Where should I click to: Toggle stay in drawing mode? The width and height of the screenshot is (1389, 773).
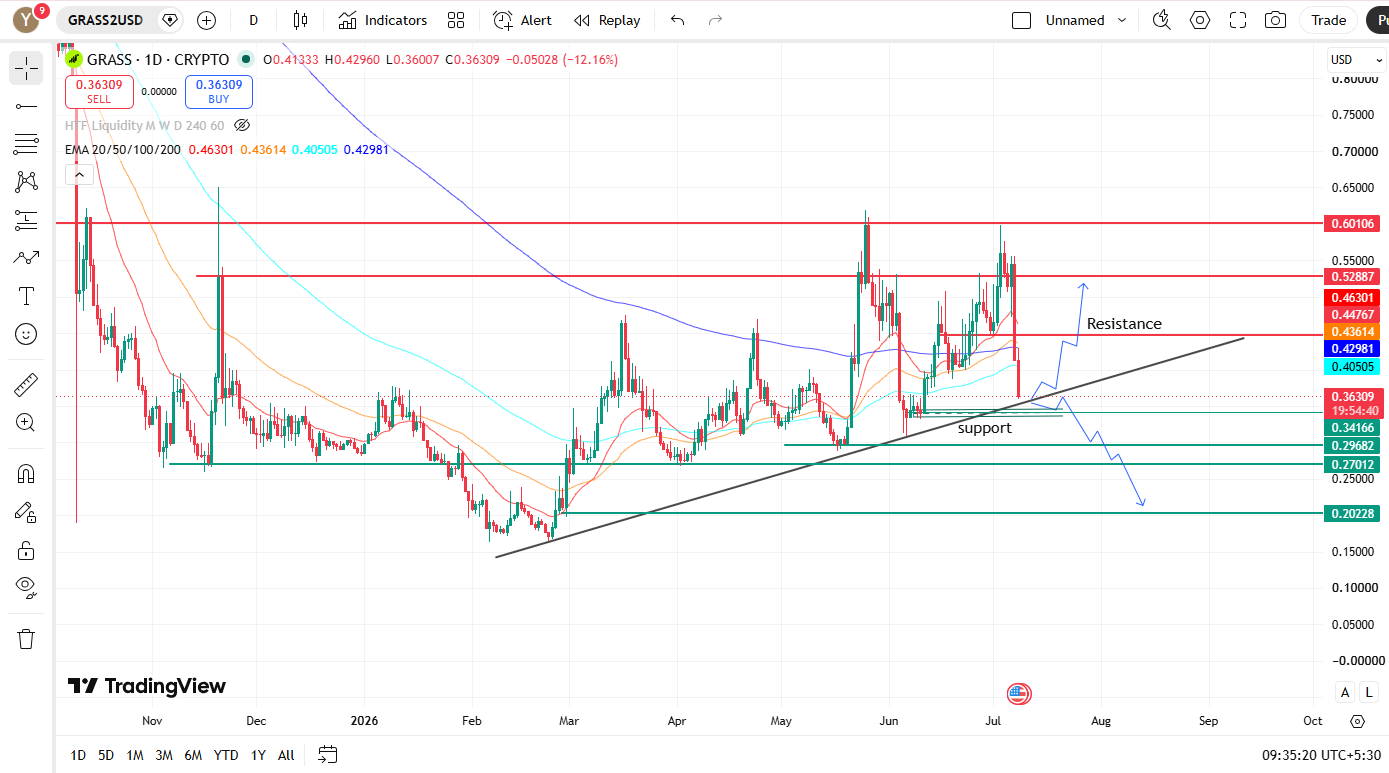pos(26,511)
